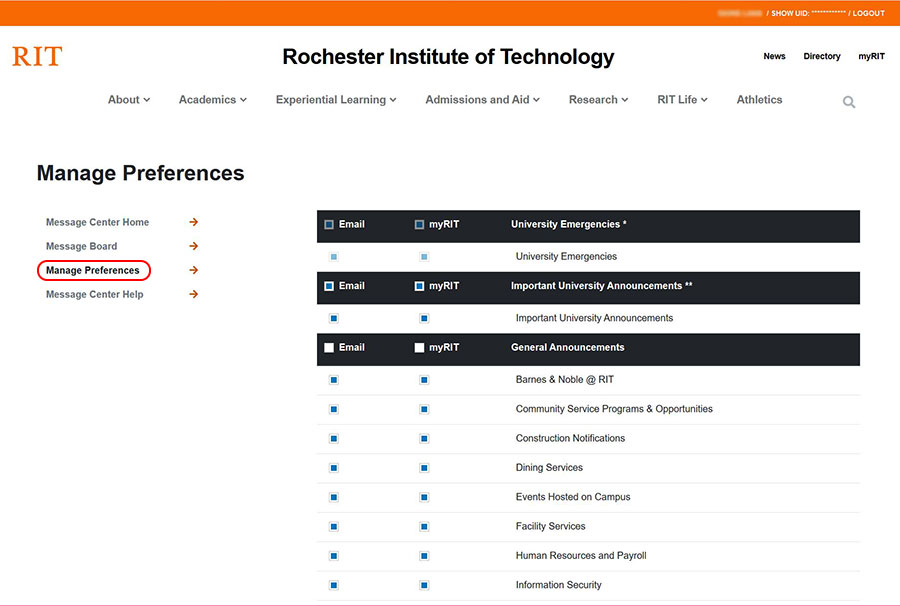Toggle Email checkbox for Facility Services
The width and height of the screenshot is (900, 606).
334,526
